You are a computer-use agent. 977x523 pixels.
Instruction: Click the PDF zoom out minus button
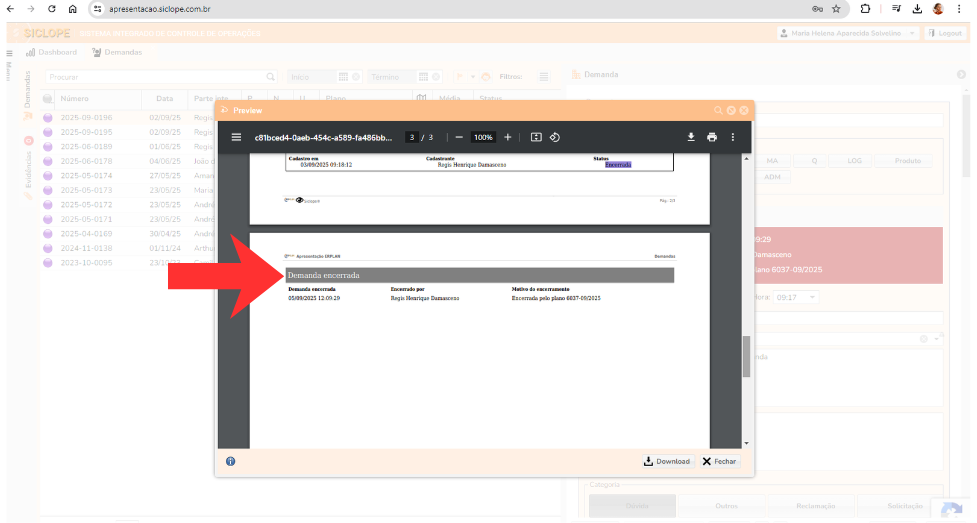tap(459, 137)
